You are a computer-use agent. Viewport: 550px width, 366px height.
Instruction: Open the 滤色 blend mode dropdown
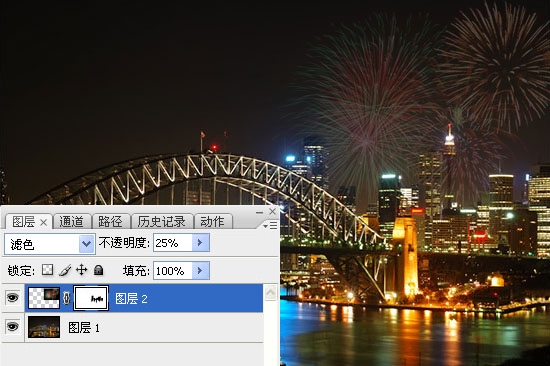coord(49,244)
